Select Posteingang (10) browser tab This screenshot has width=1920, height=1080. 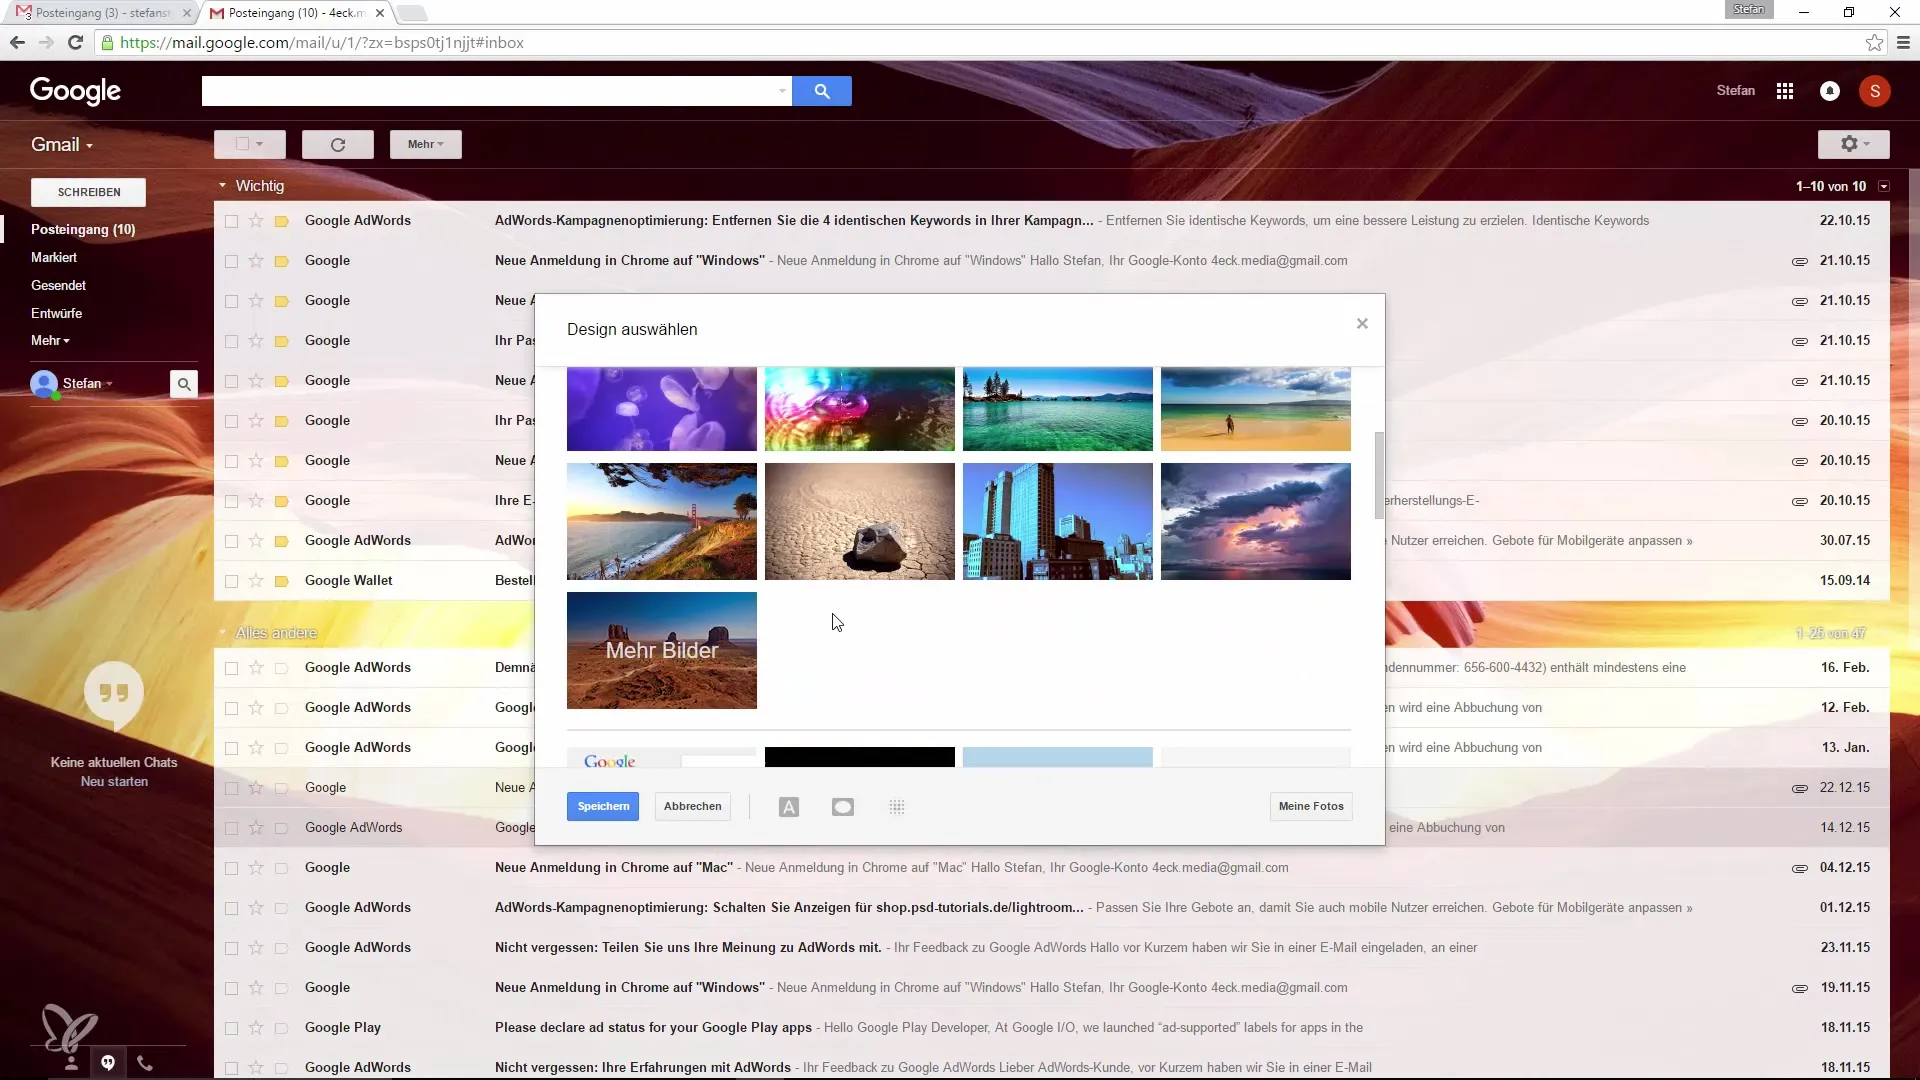pyautogui.click(x=295, y=13)
